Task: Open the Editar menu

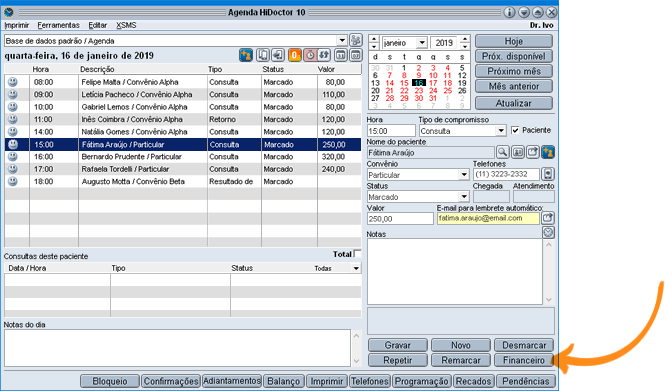Action: [98, 25]
